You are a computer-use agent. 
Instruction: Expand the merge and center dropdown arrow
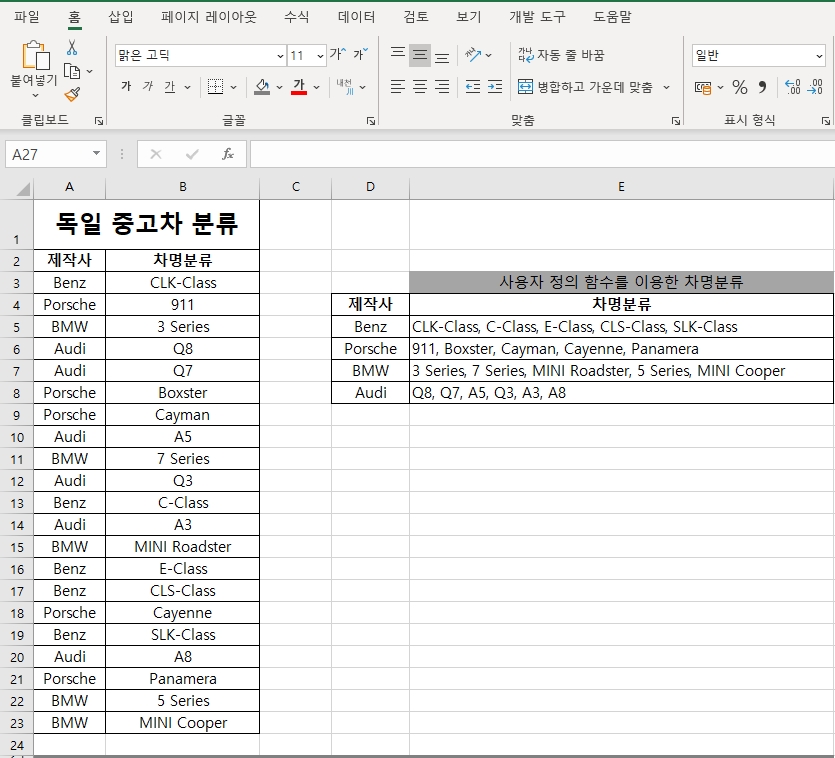(x=666, y=87)
